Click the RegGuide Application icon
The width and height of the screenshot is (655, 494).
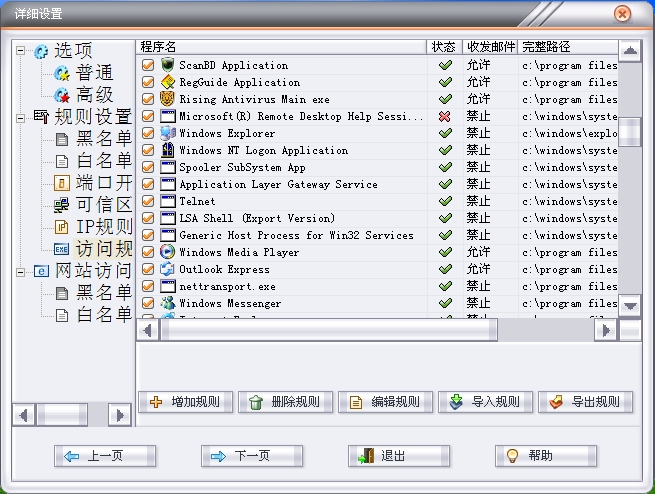[x=168, y=82]
